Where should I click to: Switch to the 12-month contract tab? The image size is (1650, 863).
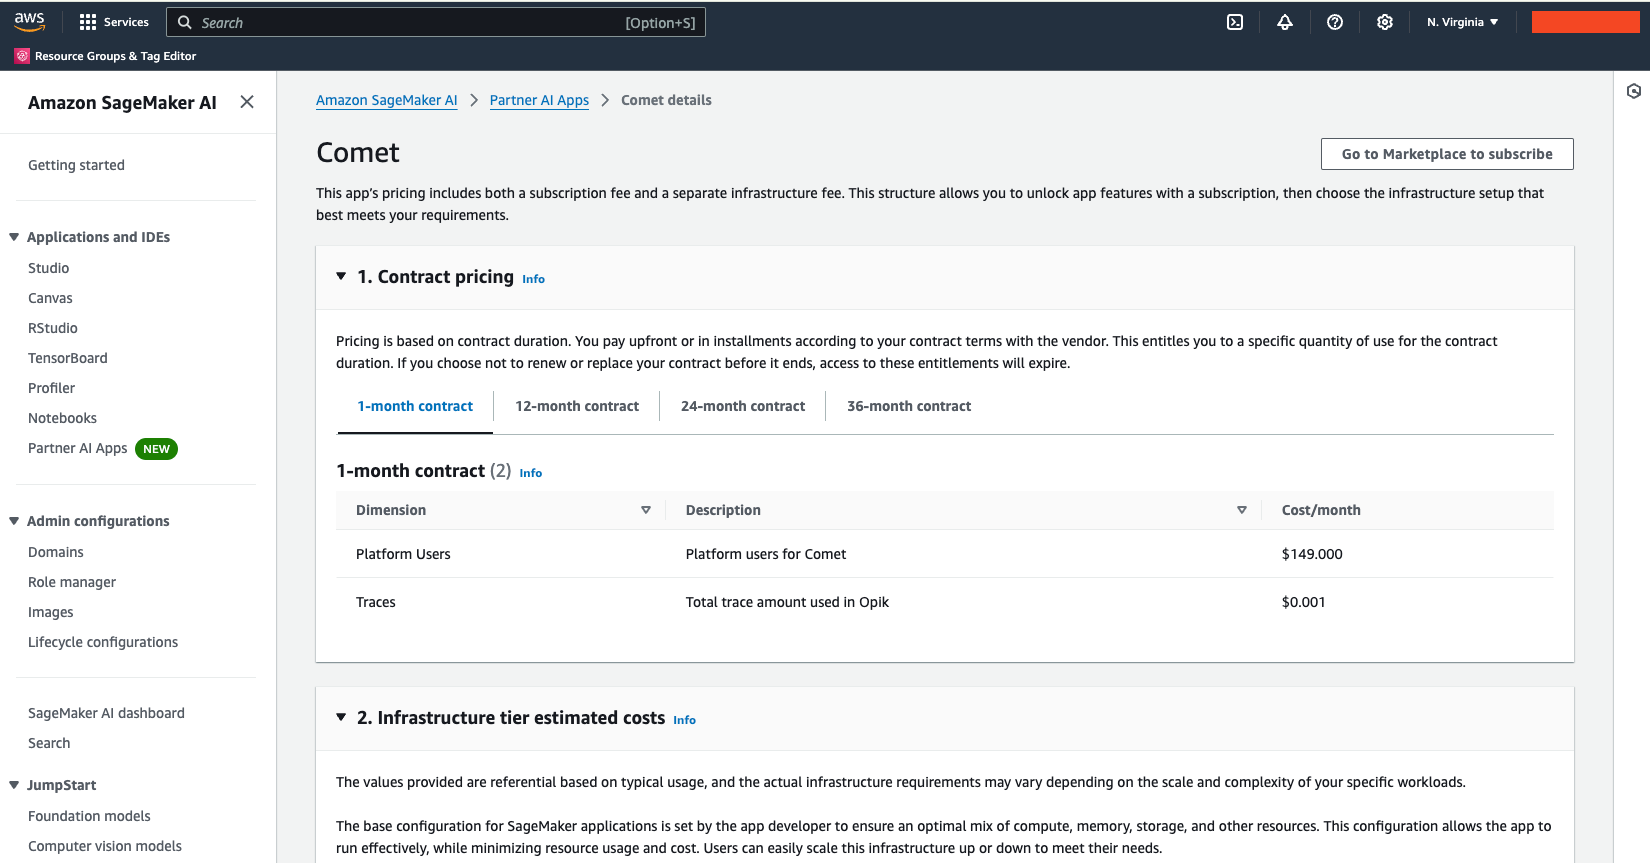coord(577,406)
